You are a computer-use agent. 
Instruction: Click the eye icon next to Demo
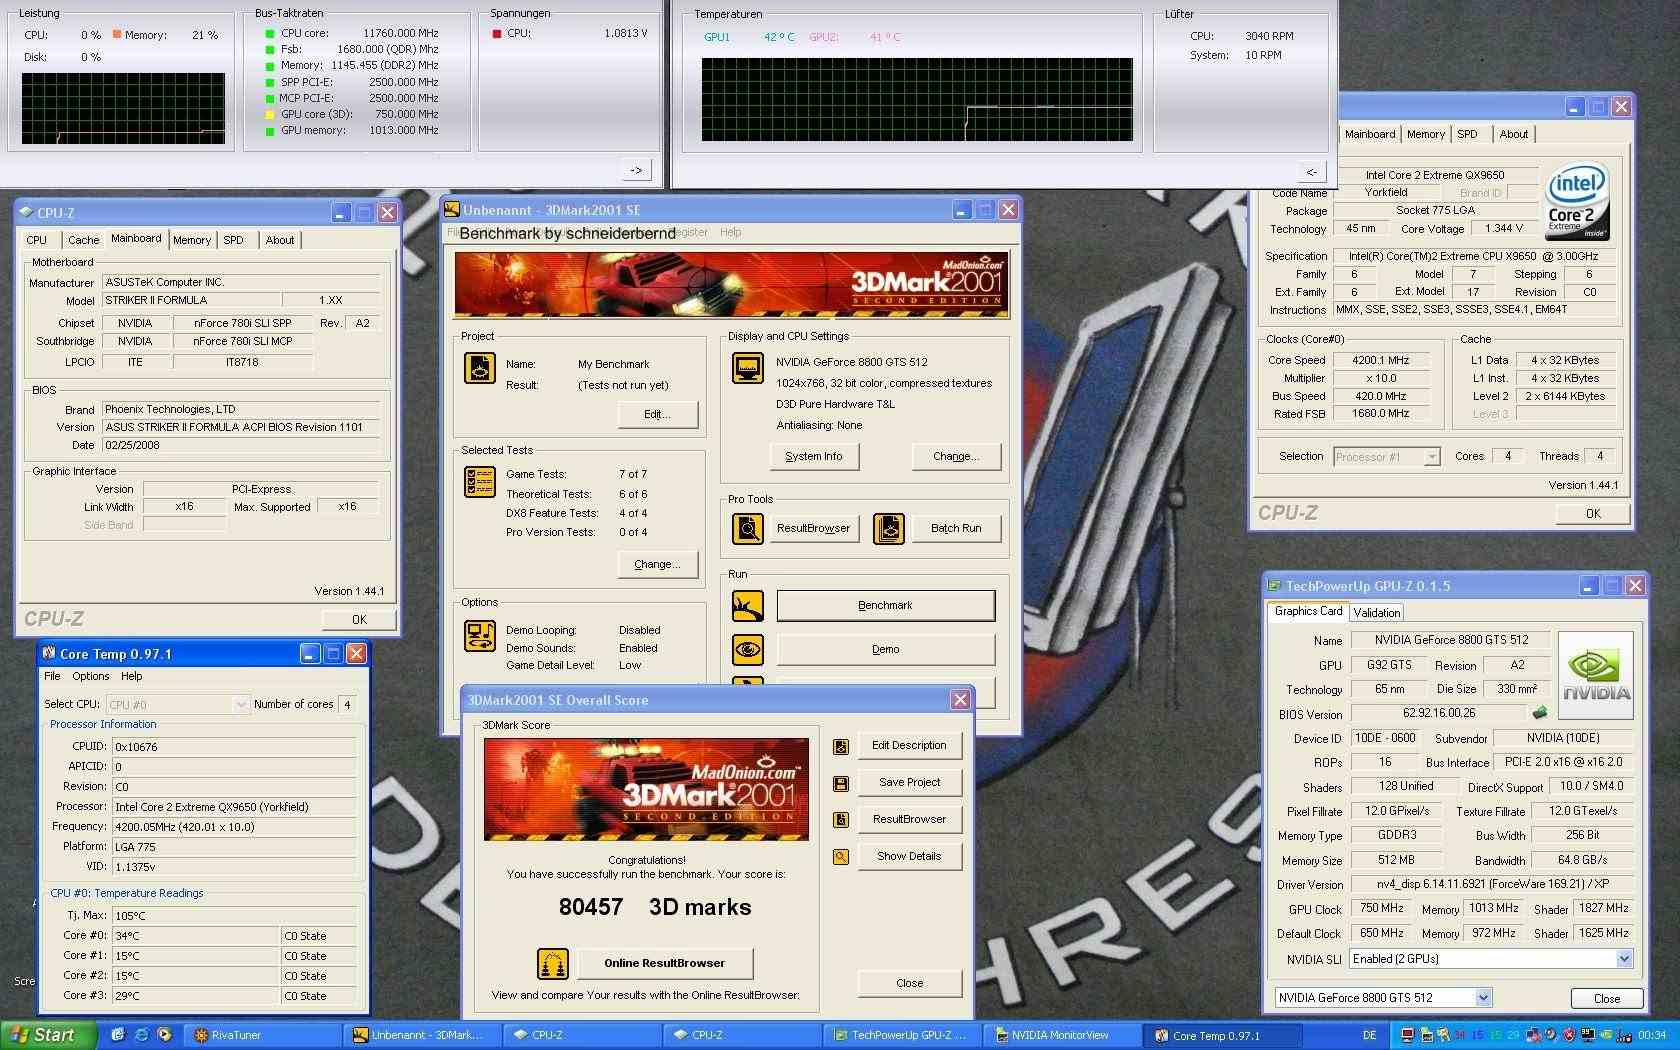748,649
